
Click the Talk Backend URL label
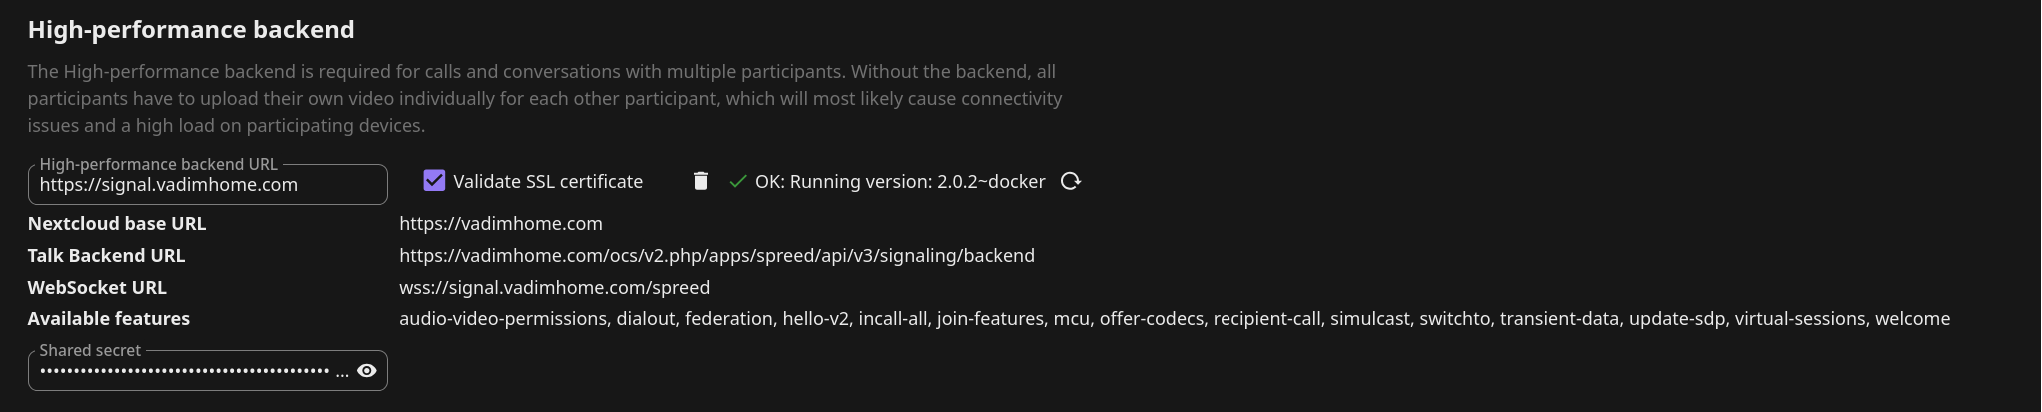[x=106, y=256]
